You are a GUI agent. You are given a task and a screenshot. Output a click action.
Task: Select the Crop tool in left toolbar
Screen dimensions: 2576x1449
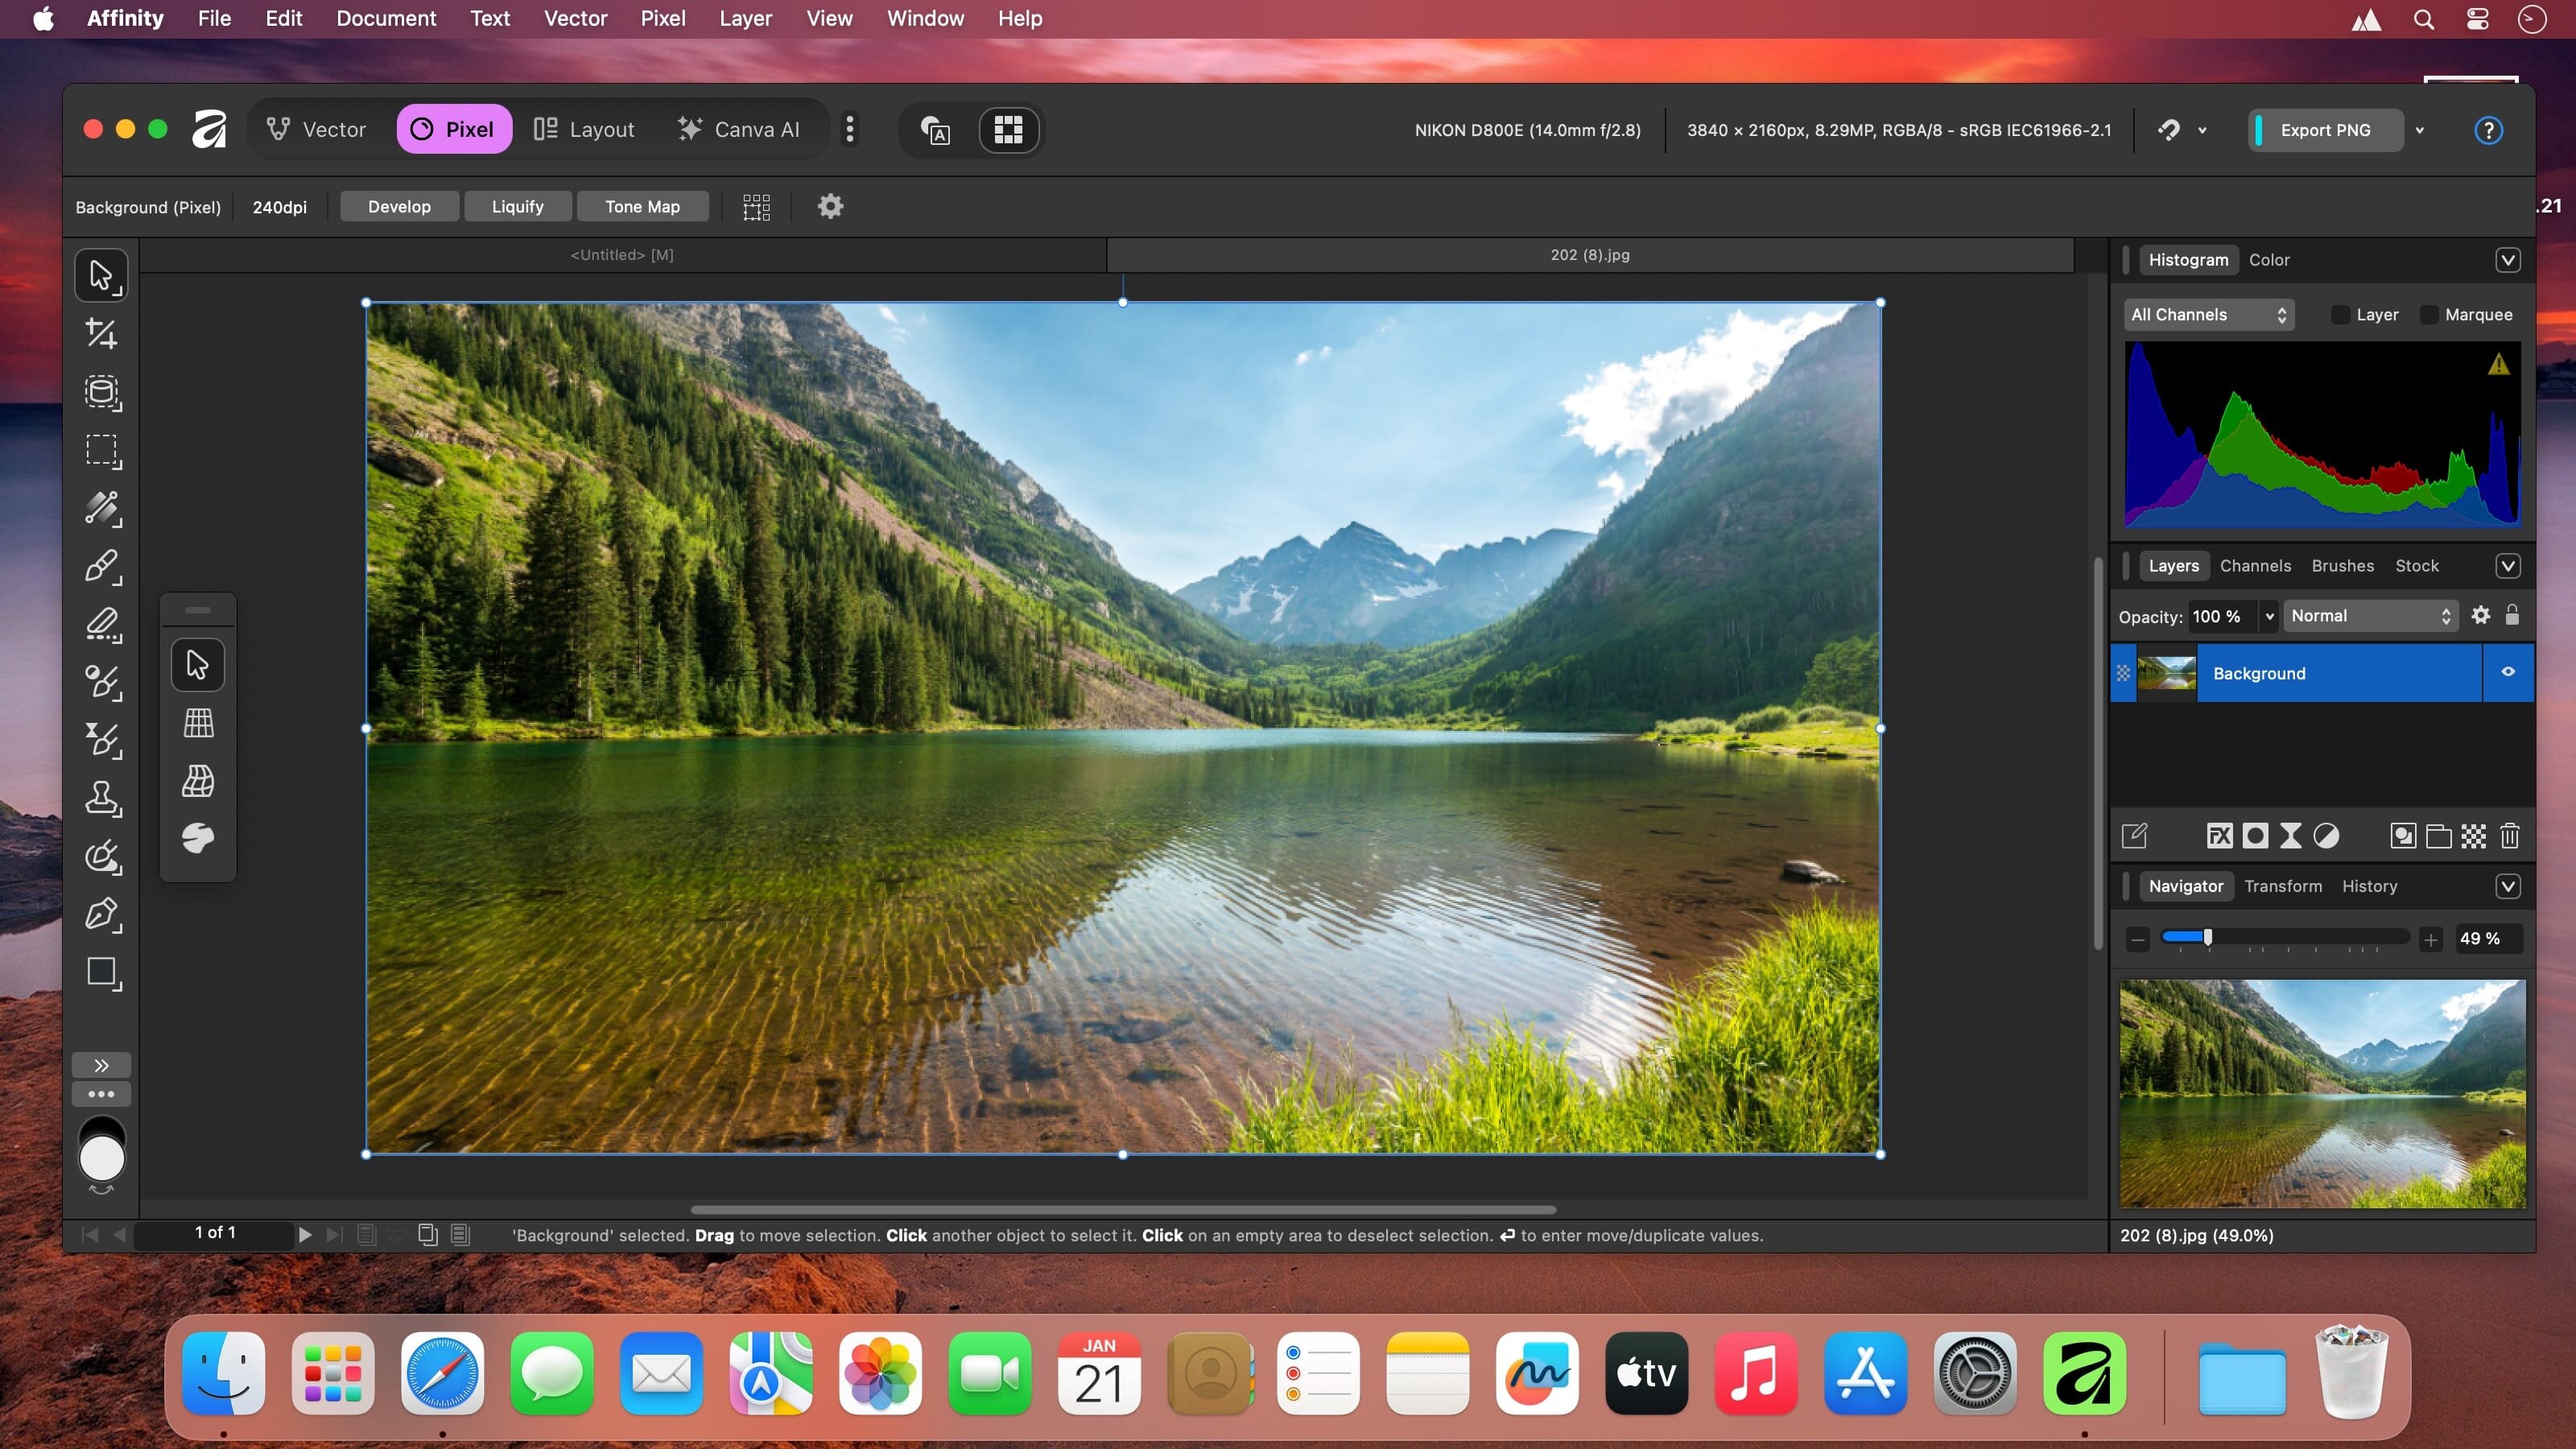click(101, 333)
